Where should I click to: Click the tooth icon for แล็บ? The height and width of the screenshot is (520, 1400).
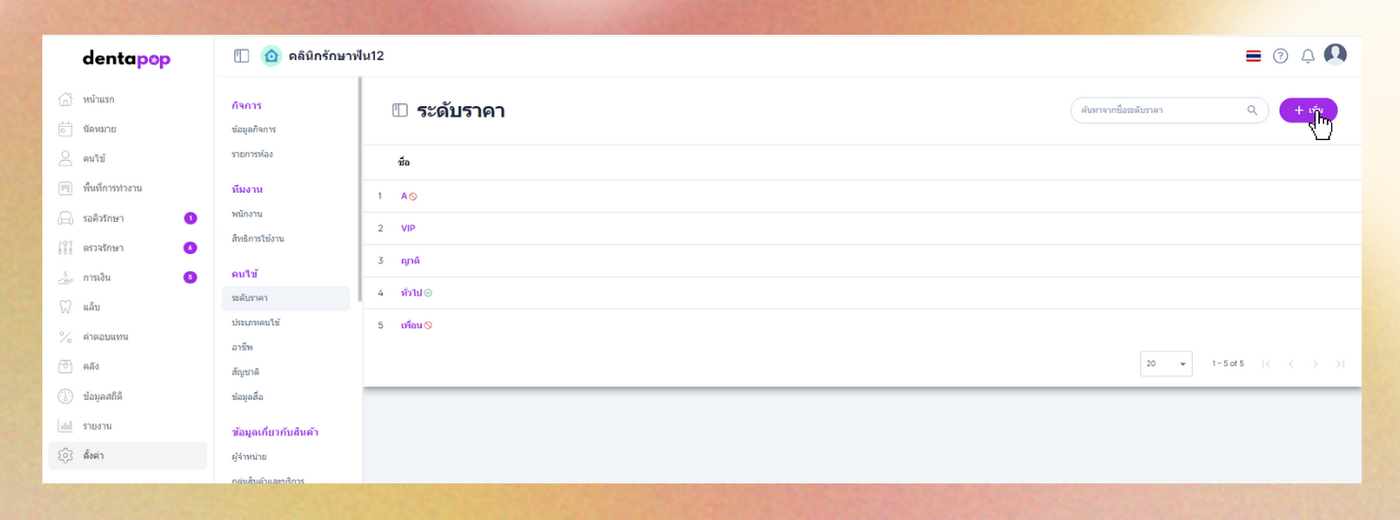point(66,307)
